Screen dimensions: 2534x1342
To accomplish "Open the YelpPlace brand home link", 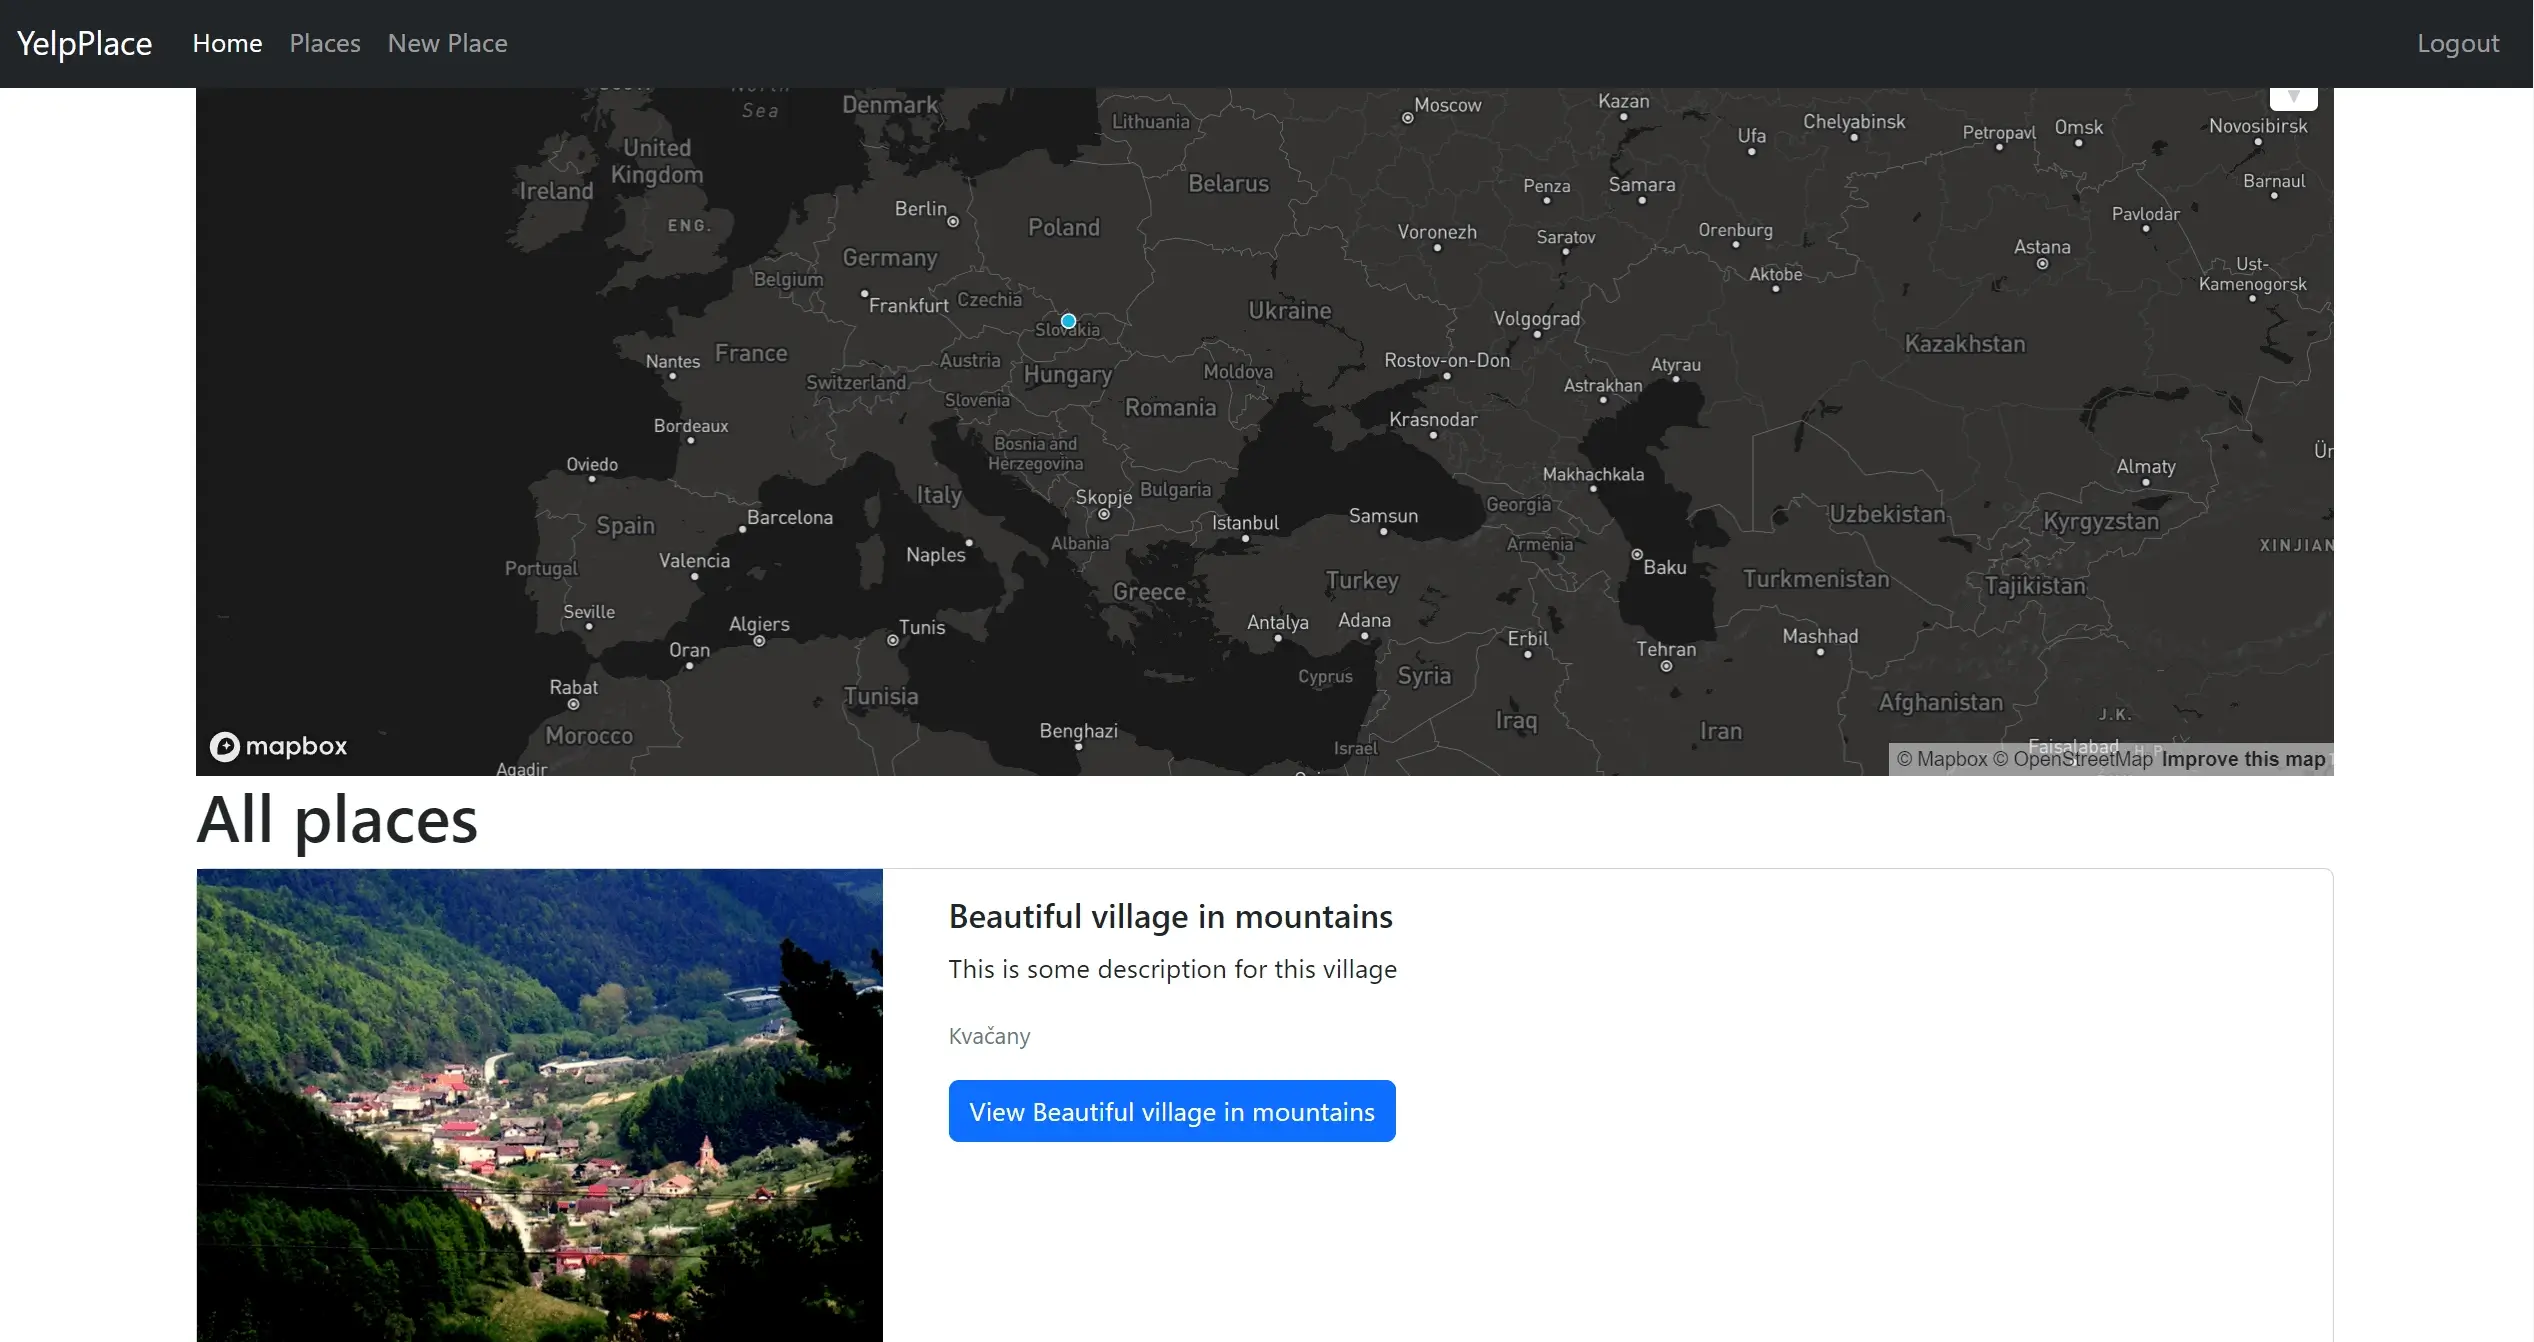I will 84,43.
